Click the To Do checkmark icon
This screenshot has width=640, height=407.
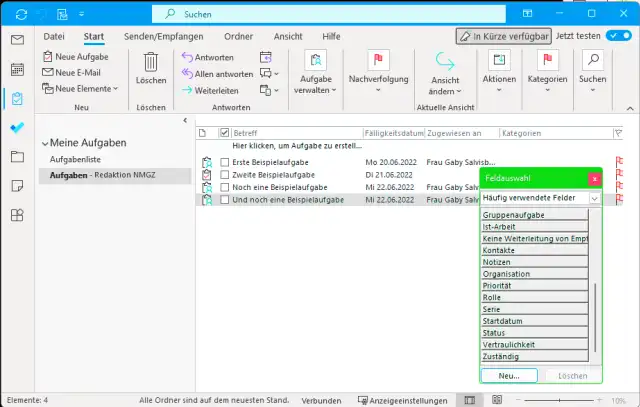(x=17, y=128)
